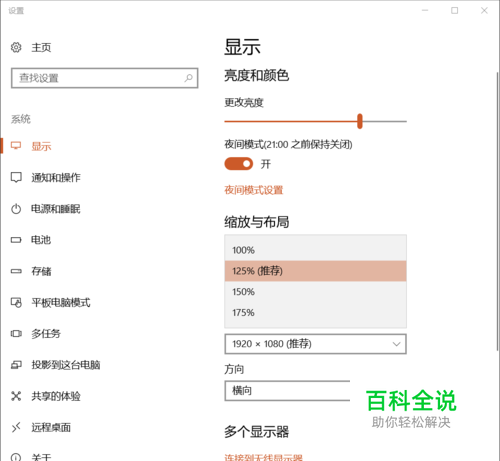Viewport: 500px width, 461px height.
Task: Open power and sleep icon
Action: (16, 209)
